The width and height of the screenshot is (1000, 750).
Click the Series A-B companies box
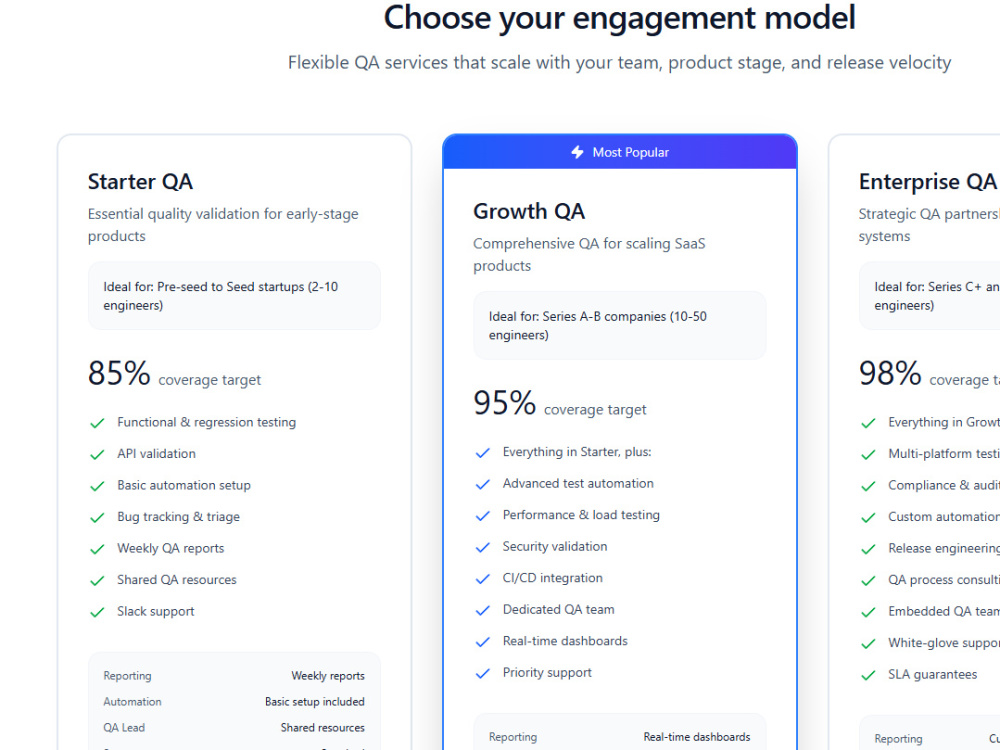620,325
